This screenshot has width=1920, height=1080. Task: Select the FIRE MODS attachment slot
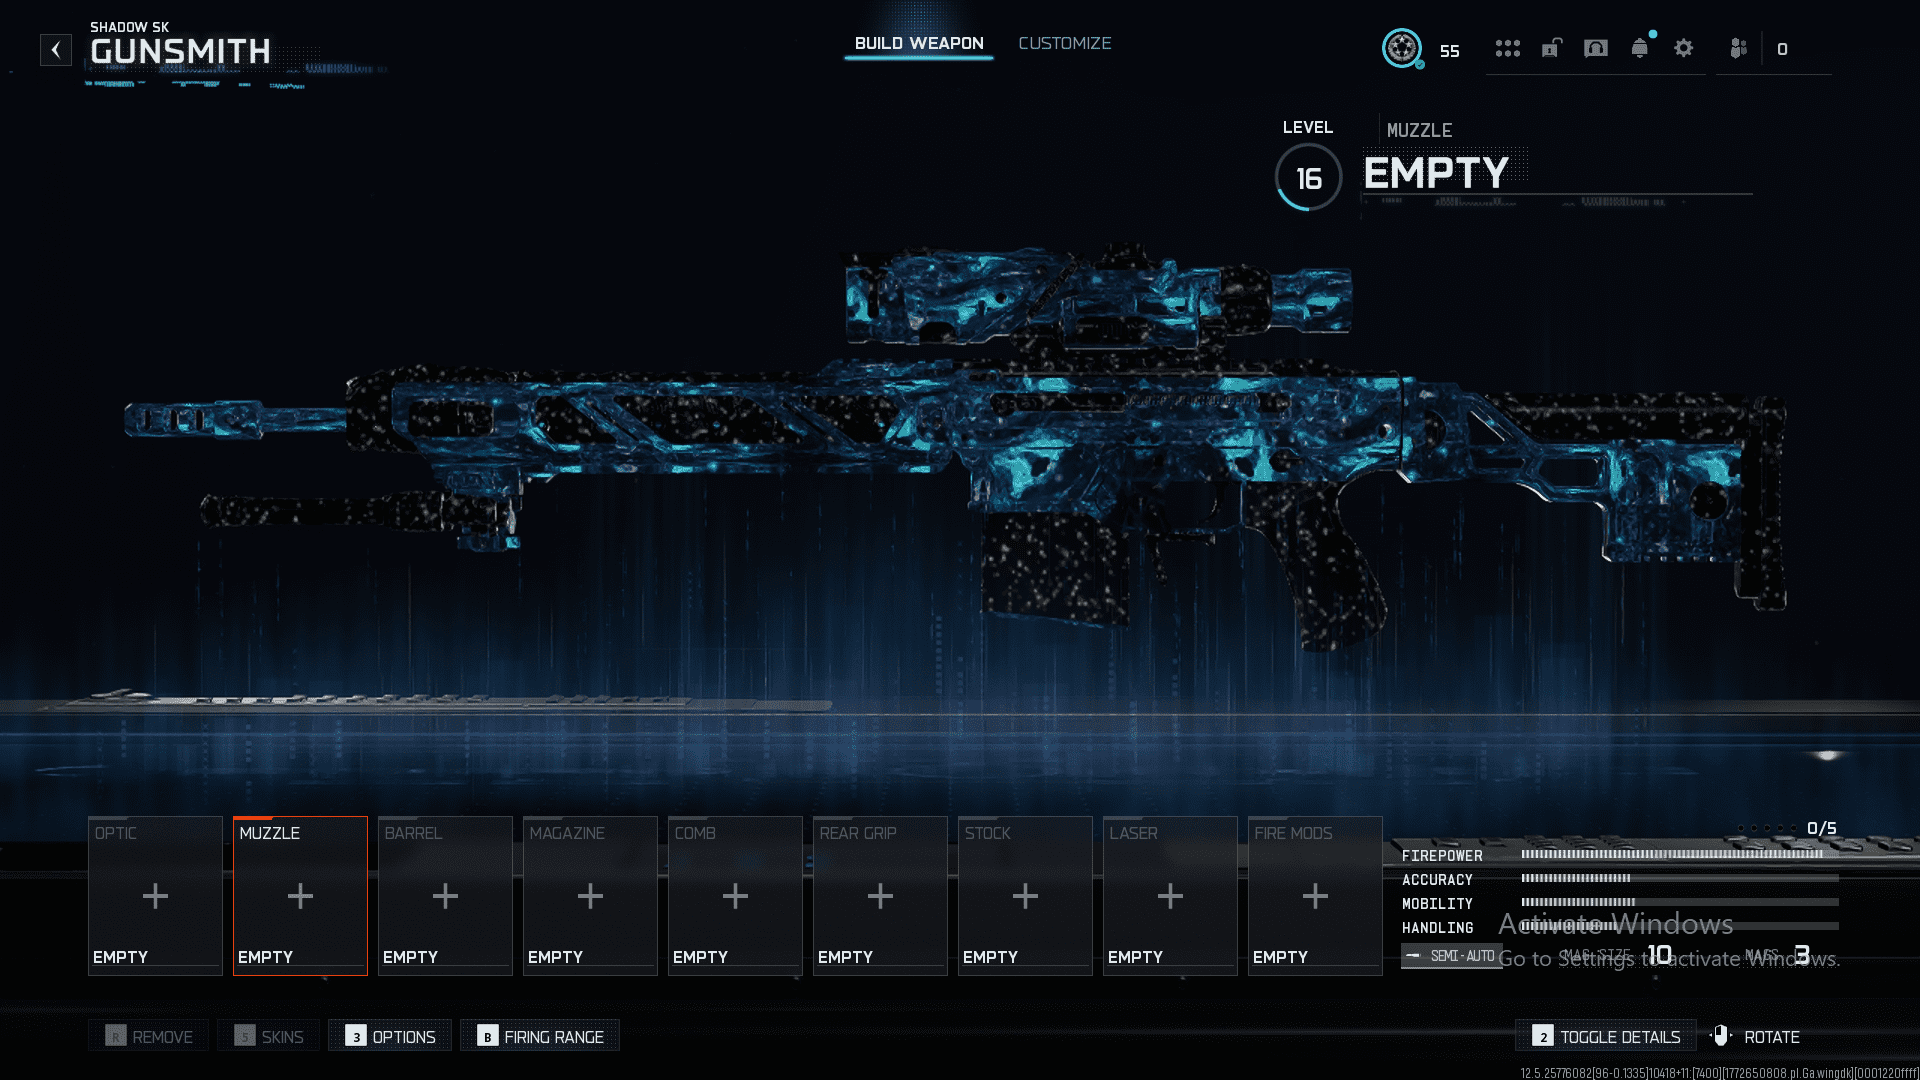tap(1315, 895)
